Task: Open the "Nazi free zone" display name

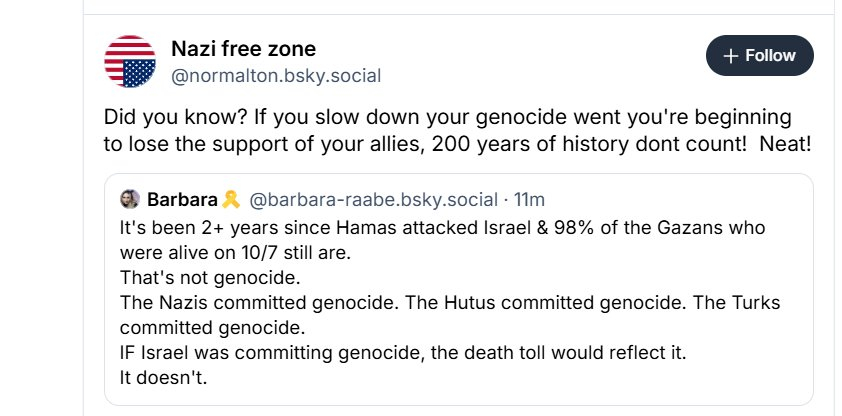Action: 244,48
